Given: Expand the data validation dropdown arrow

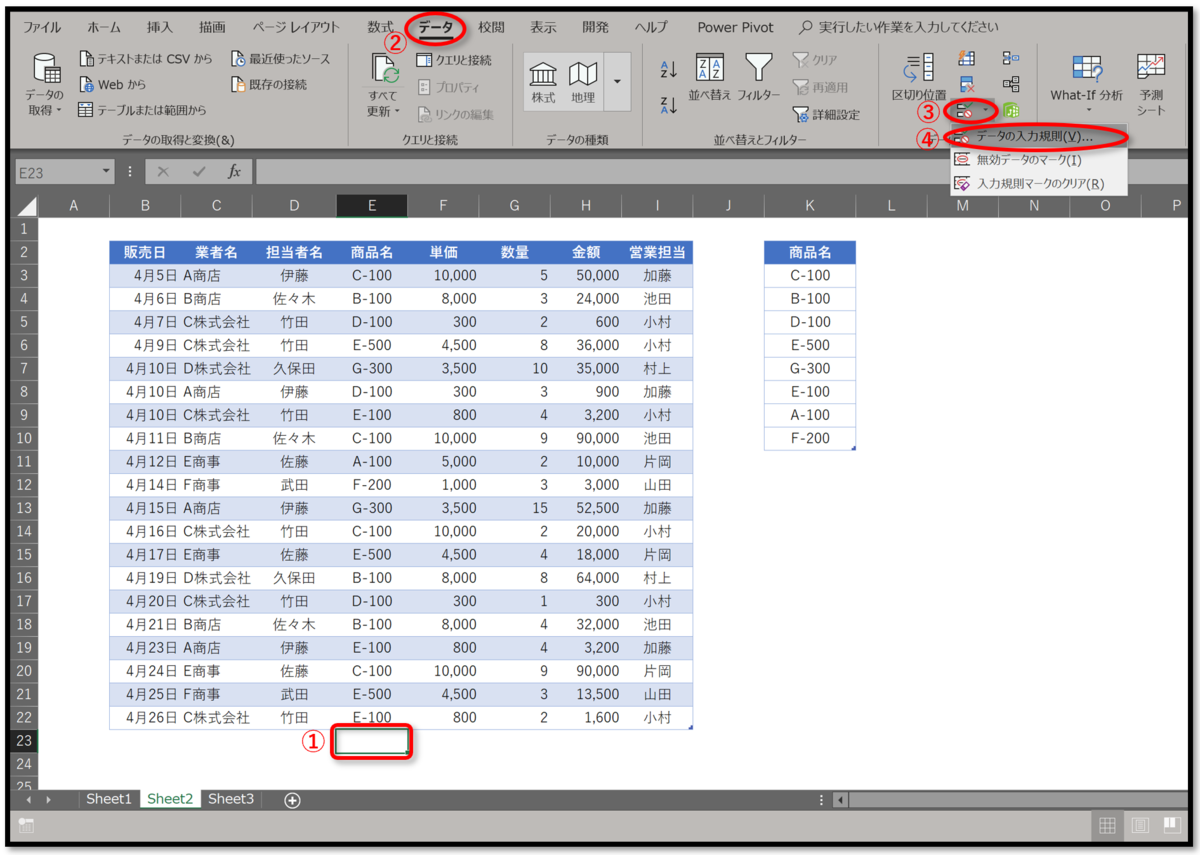Looking at the screenshot, I should click(x=986, y=111).
